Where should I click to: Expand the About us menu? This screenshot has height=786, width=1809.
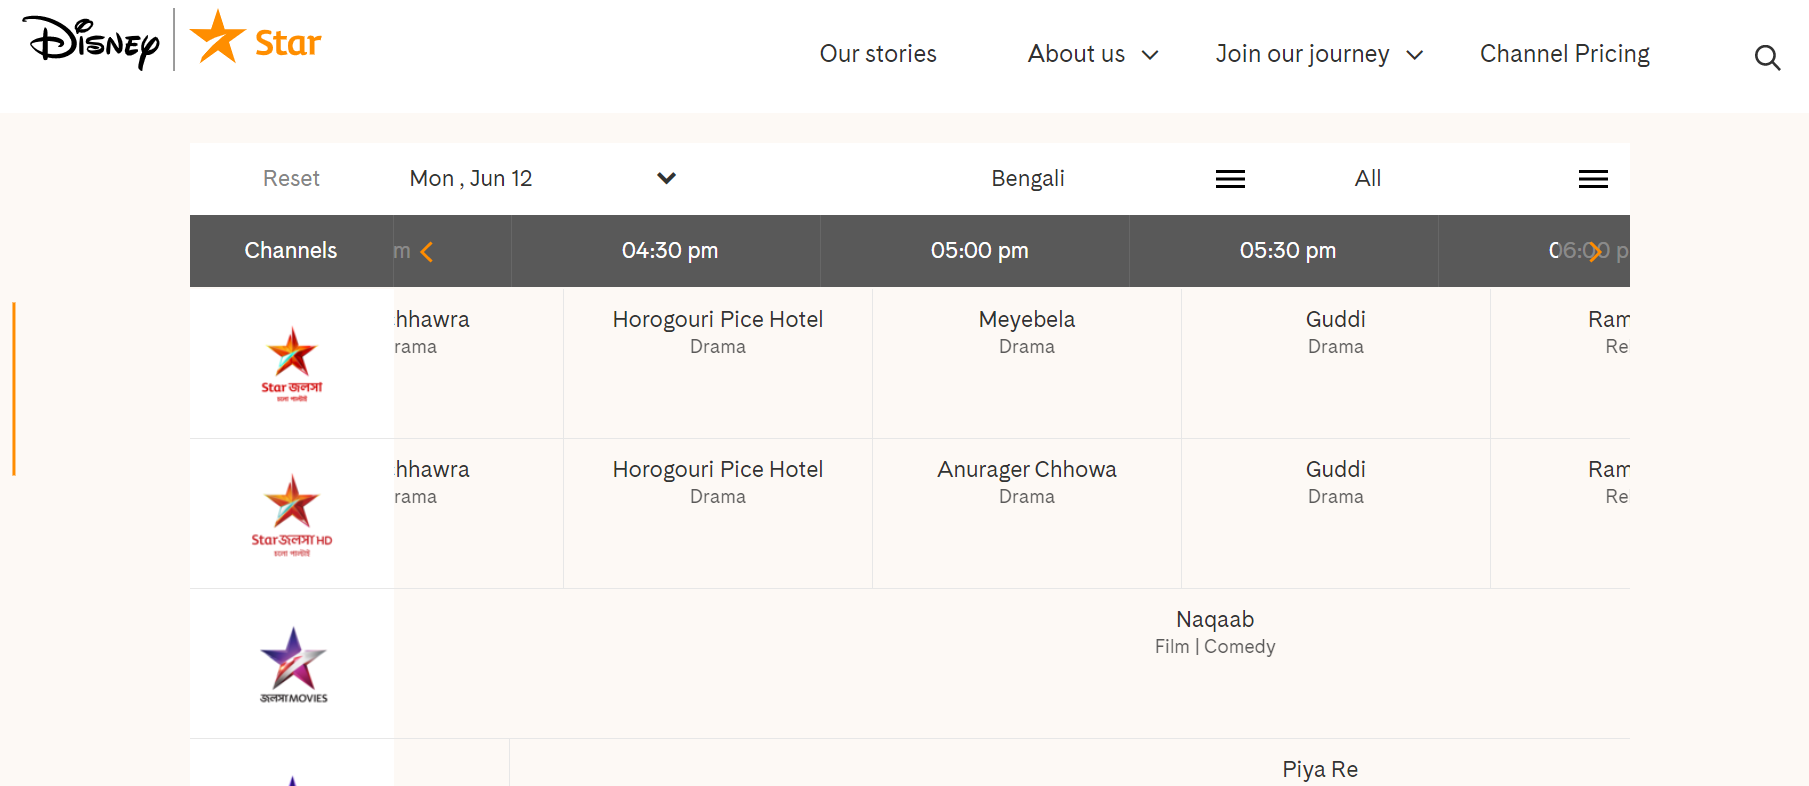pyautogui.click(x=1092, y=54)
